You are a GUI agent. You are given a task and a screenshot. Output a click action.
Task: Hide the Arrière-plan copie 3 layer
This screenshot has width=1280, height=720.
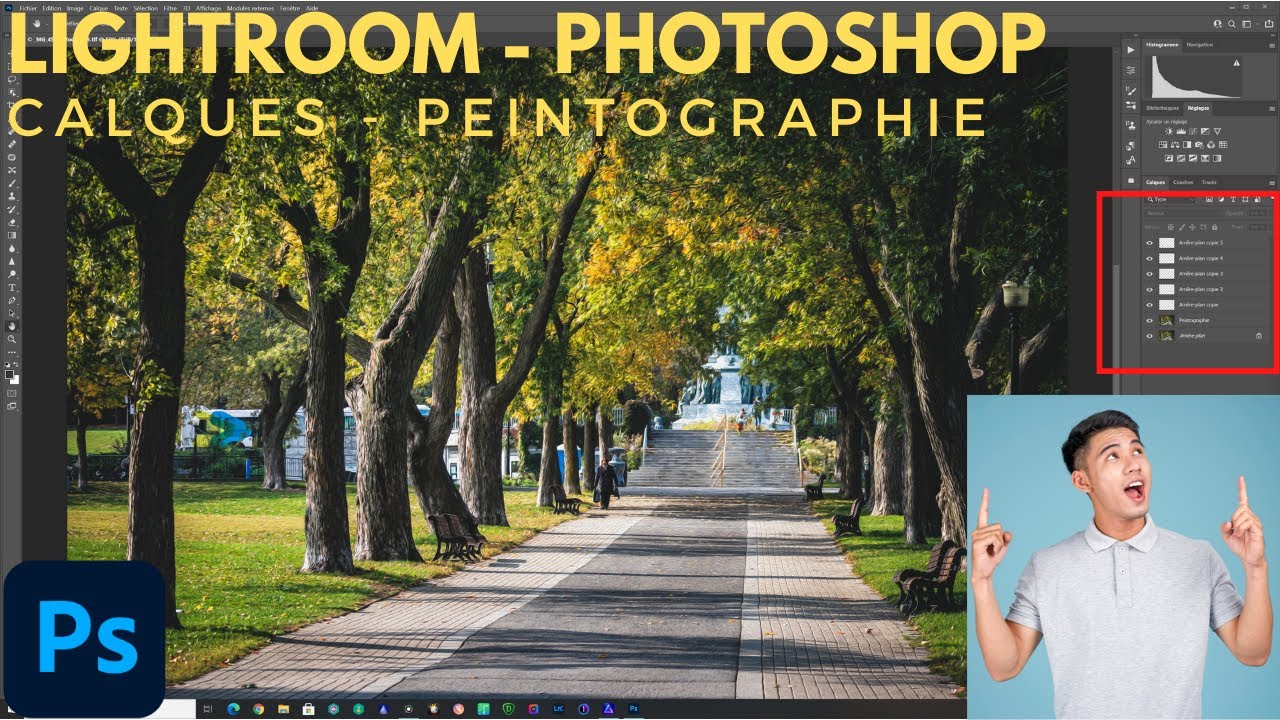tap(1149, 274)
